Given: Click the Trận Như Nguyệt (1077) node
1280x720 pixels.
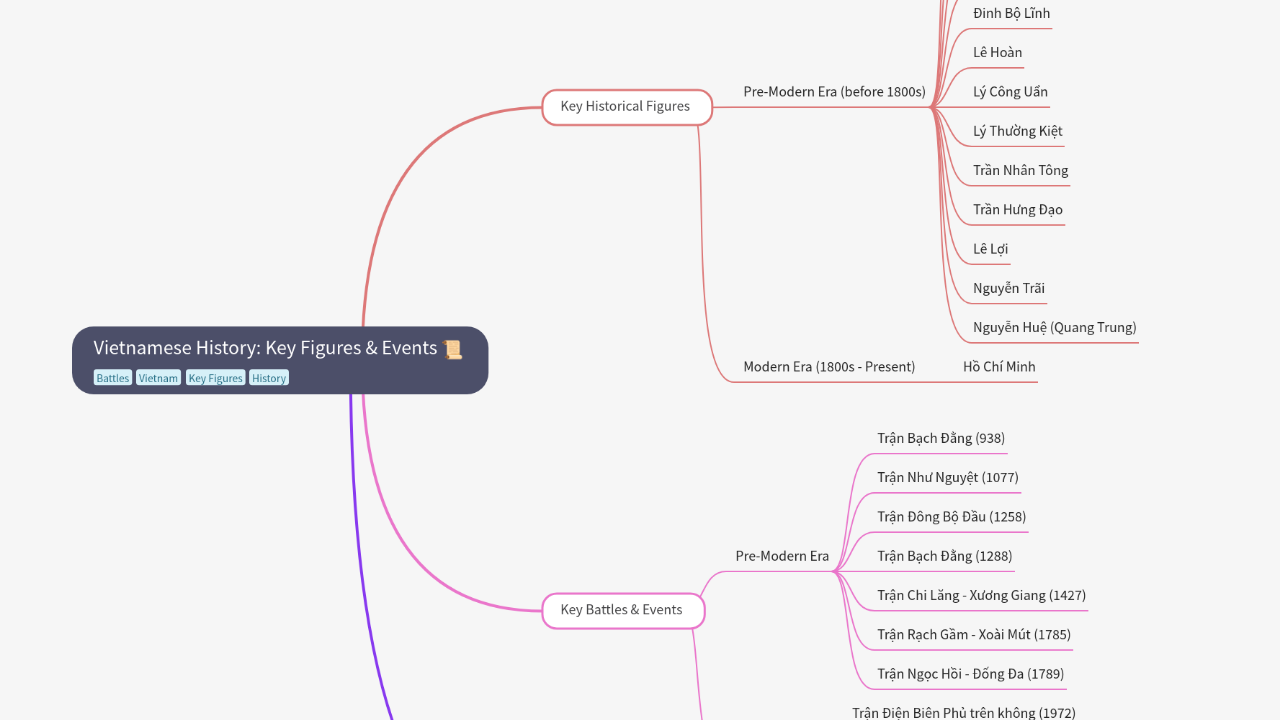Looking at the screenshot, I should (948, 477).
